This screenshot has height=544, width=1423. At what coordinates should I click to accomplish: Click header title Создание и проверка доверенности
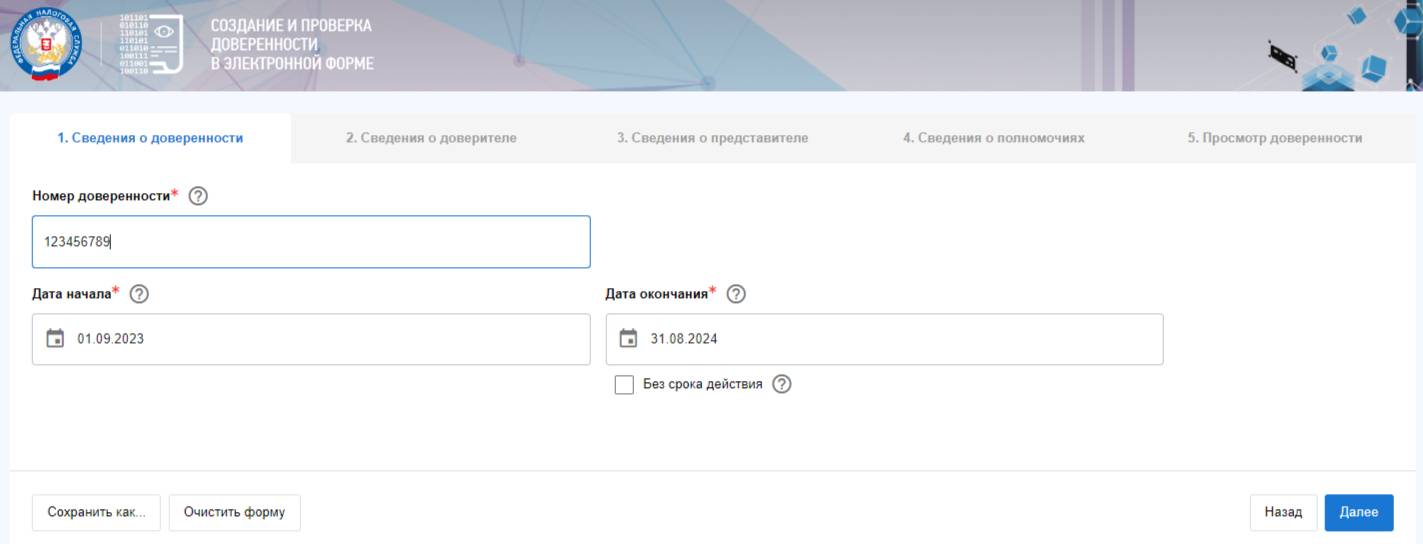292,45
